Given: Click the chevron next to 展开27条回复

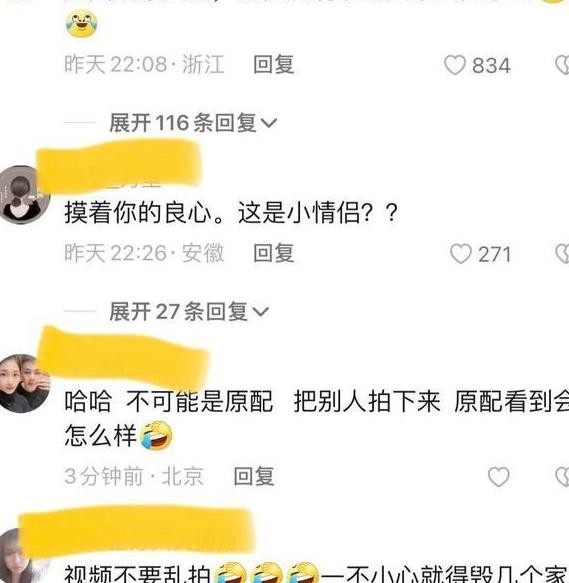Looking at the screenshot, I should point(260,312).
